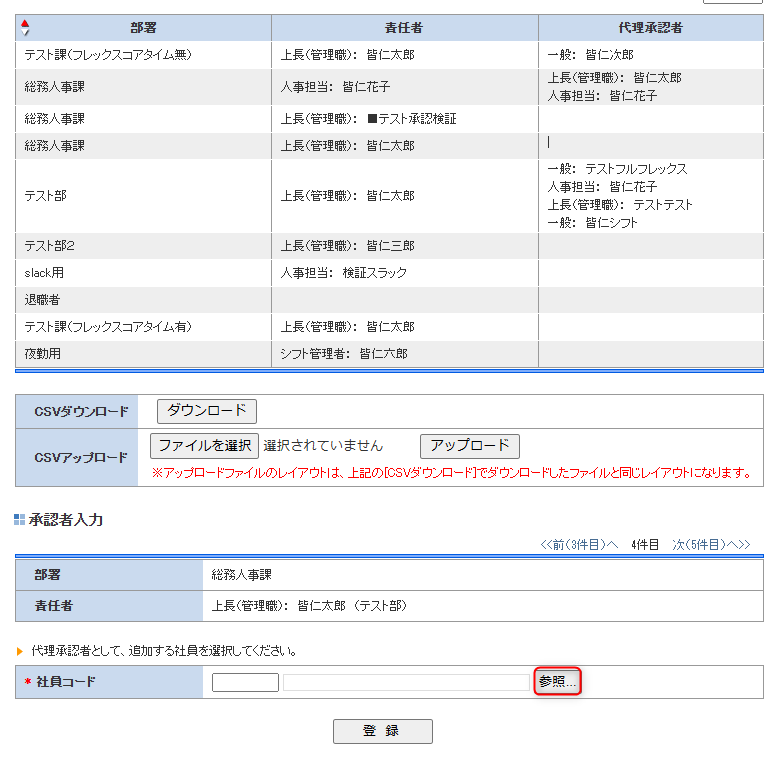Click 一般: テストフルフレックス entry

click(x=617, y=169)
